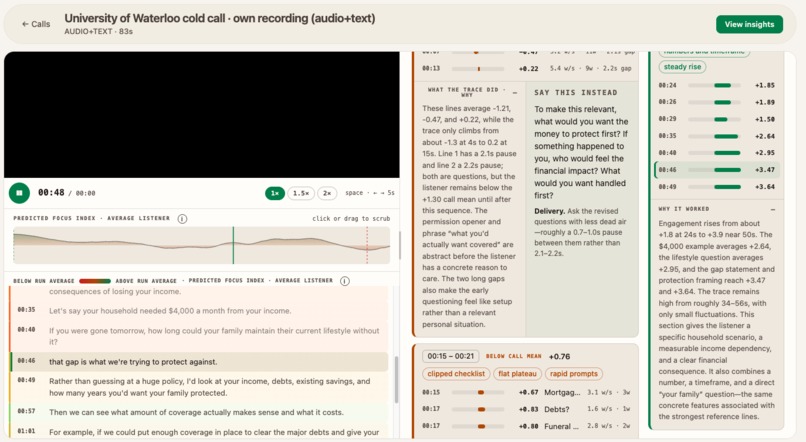806x442 pixels.
Task: Select the 00:24 row scoring +1.85
Action: click(717, 85)
